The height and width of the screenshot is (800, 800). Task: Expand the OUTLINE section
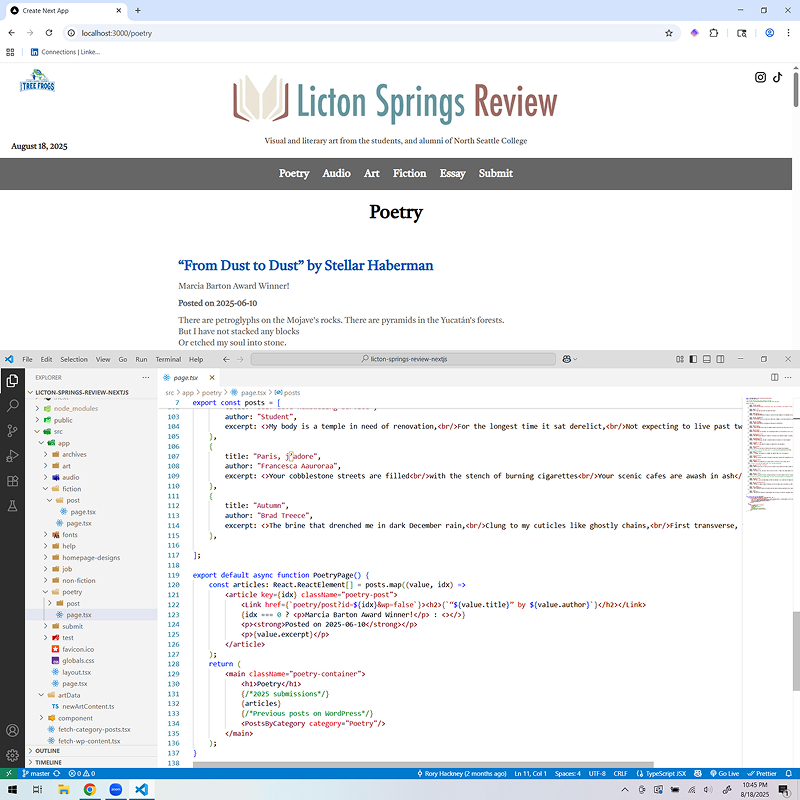coord(47,750)
